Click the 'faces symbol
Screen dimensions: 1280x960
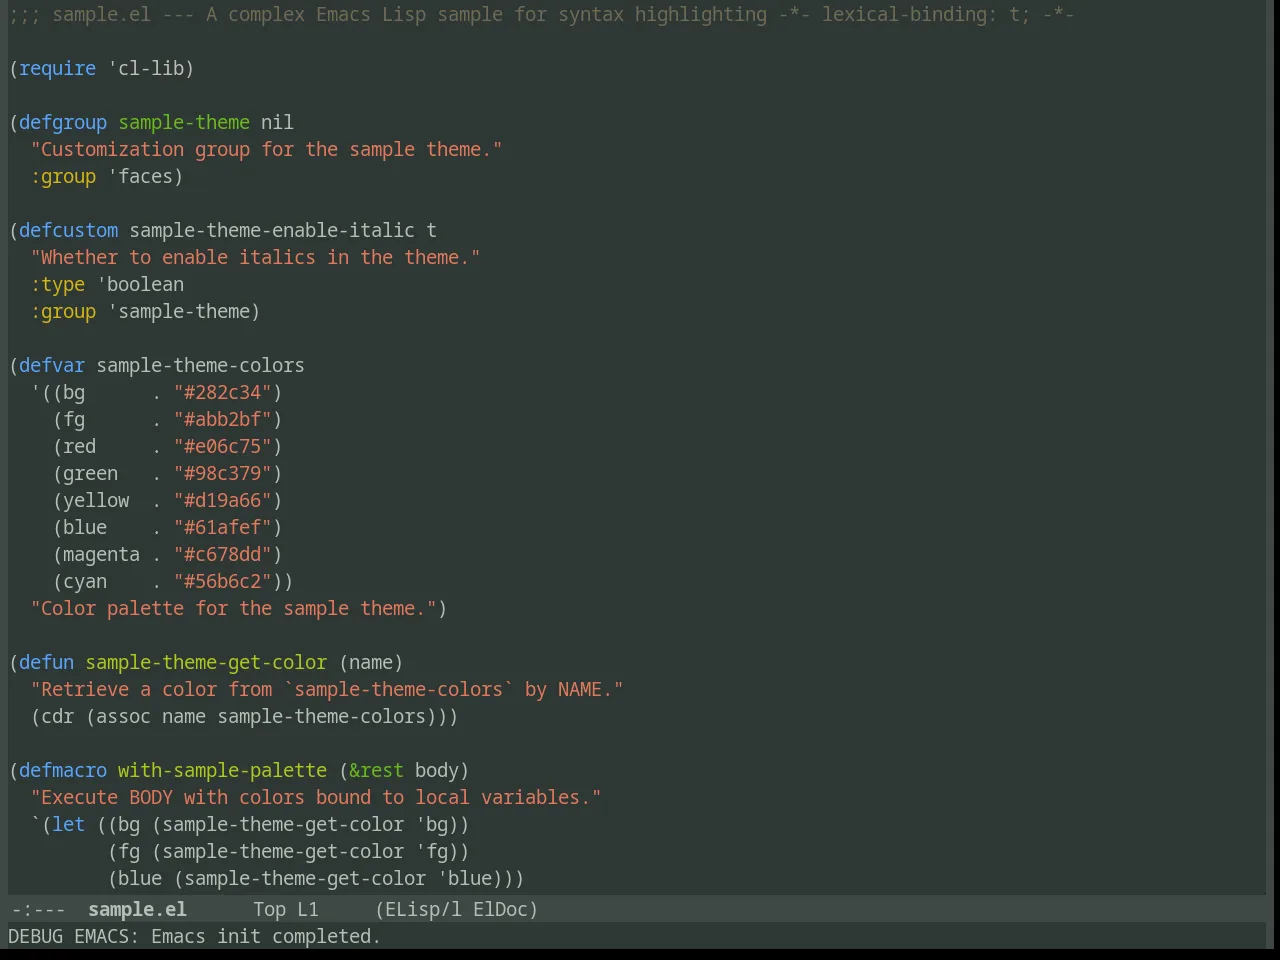pyautogui.click(x=140, y=176)
